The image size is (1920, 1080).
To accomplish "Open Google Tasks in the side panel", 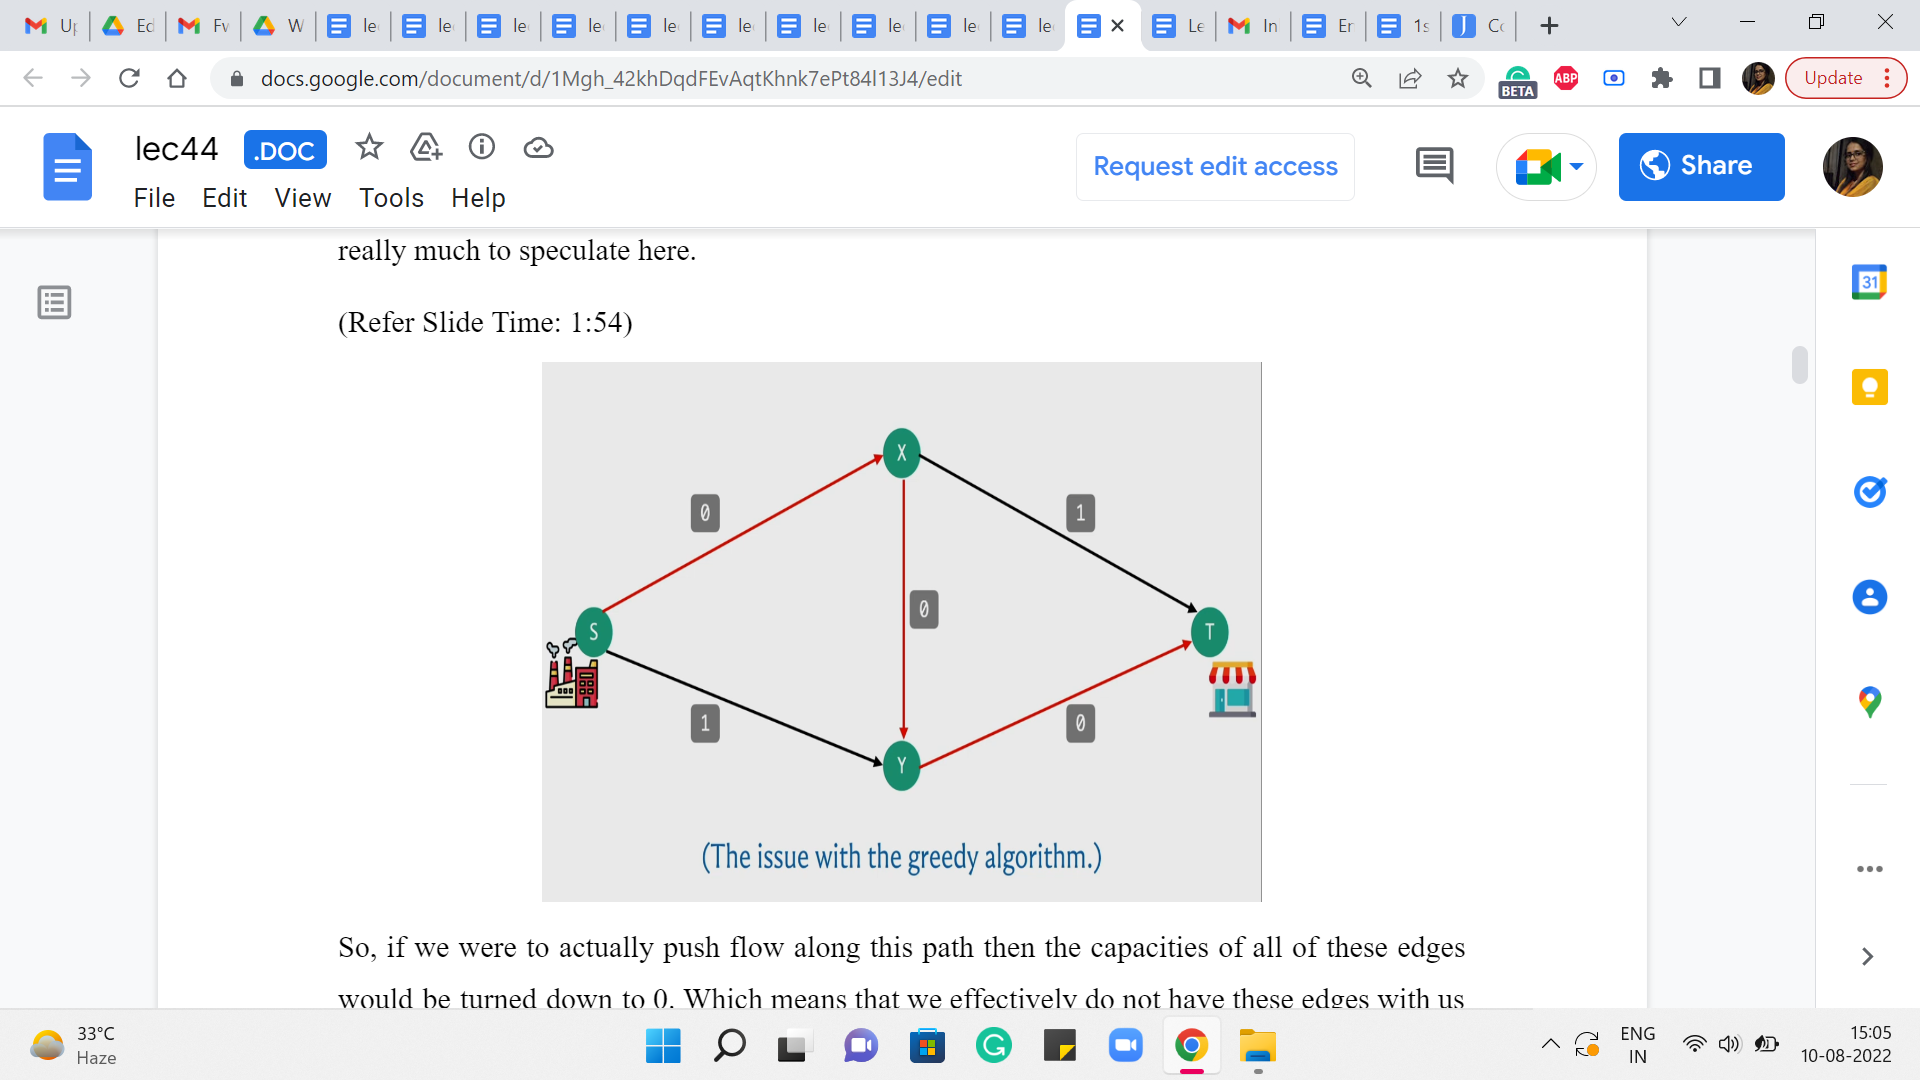I will point(1869,492).
